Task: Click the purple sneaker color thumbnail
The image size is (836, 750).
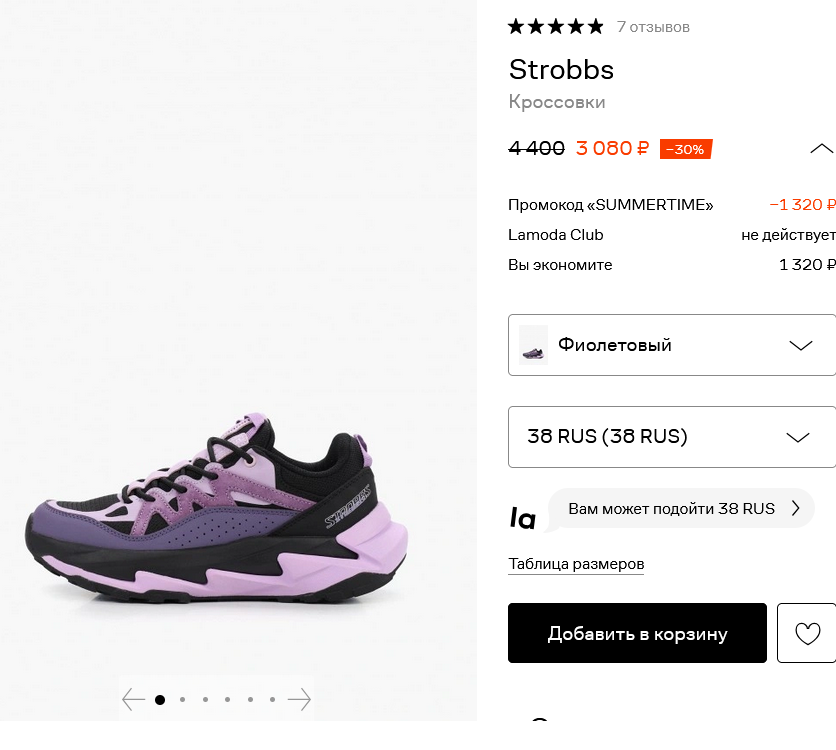Action: tap(533, 345)
